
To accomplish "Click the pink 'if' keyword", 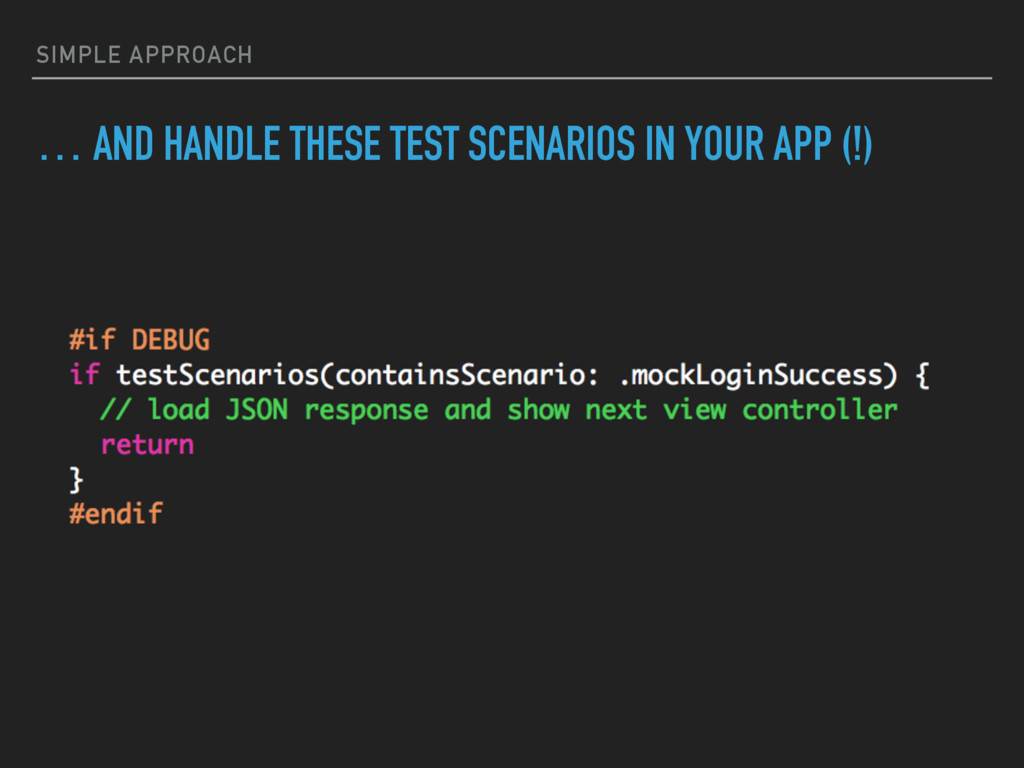I will (84, 375).
